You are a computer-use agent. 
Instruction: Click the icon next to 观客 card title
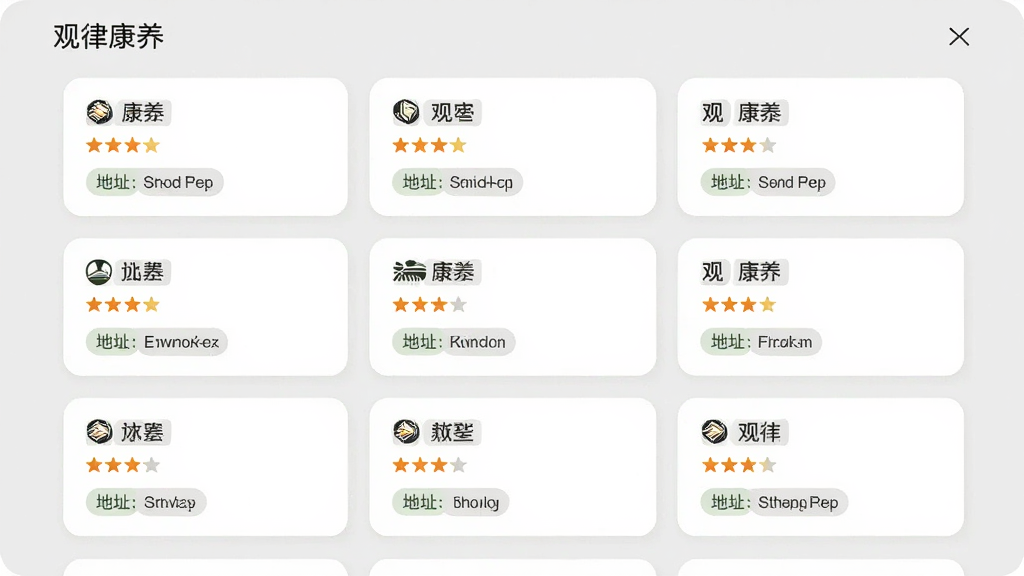tap(406, 112)
